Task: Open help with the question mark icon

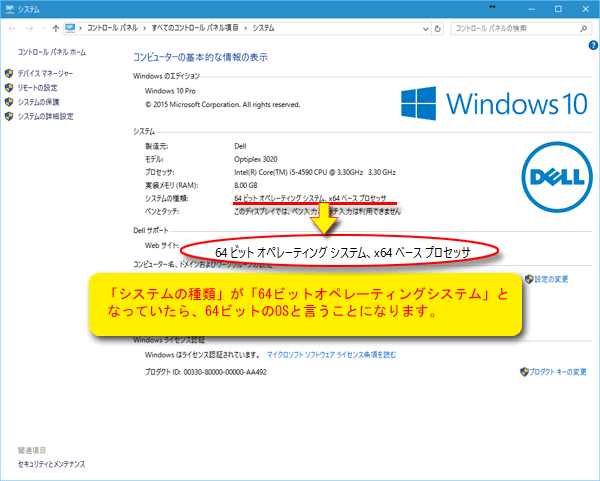Action: (593, 45)
